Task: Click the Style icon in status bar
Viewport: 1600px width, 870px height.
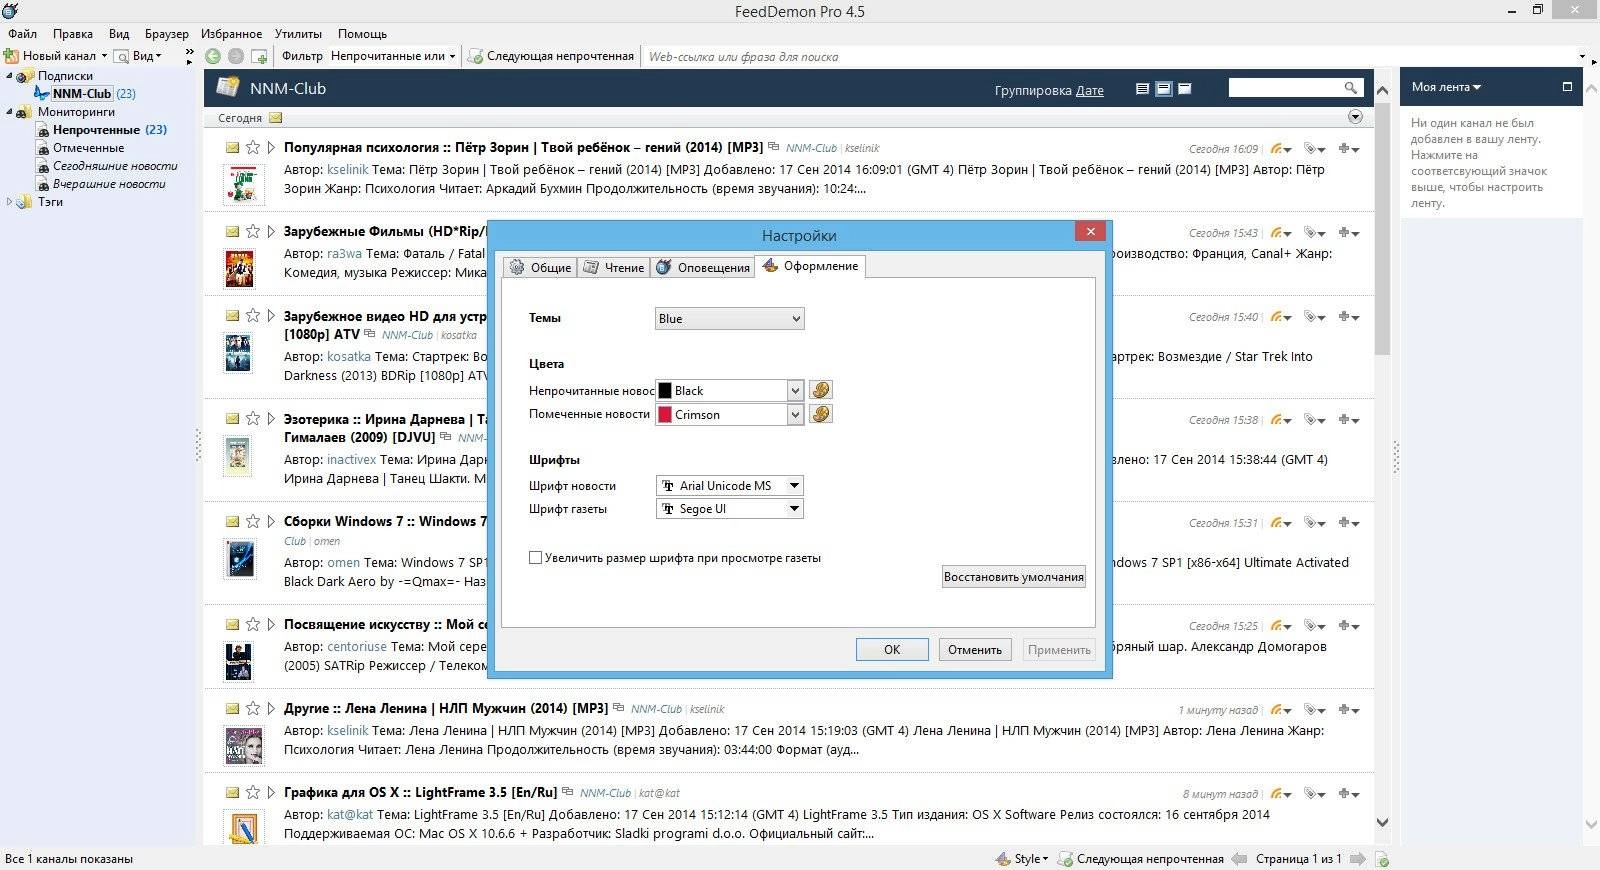Action: [1003, 859]
